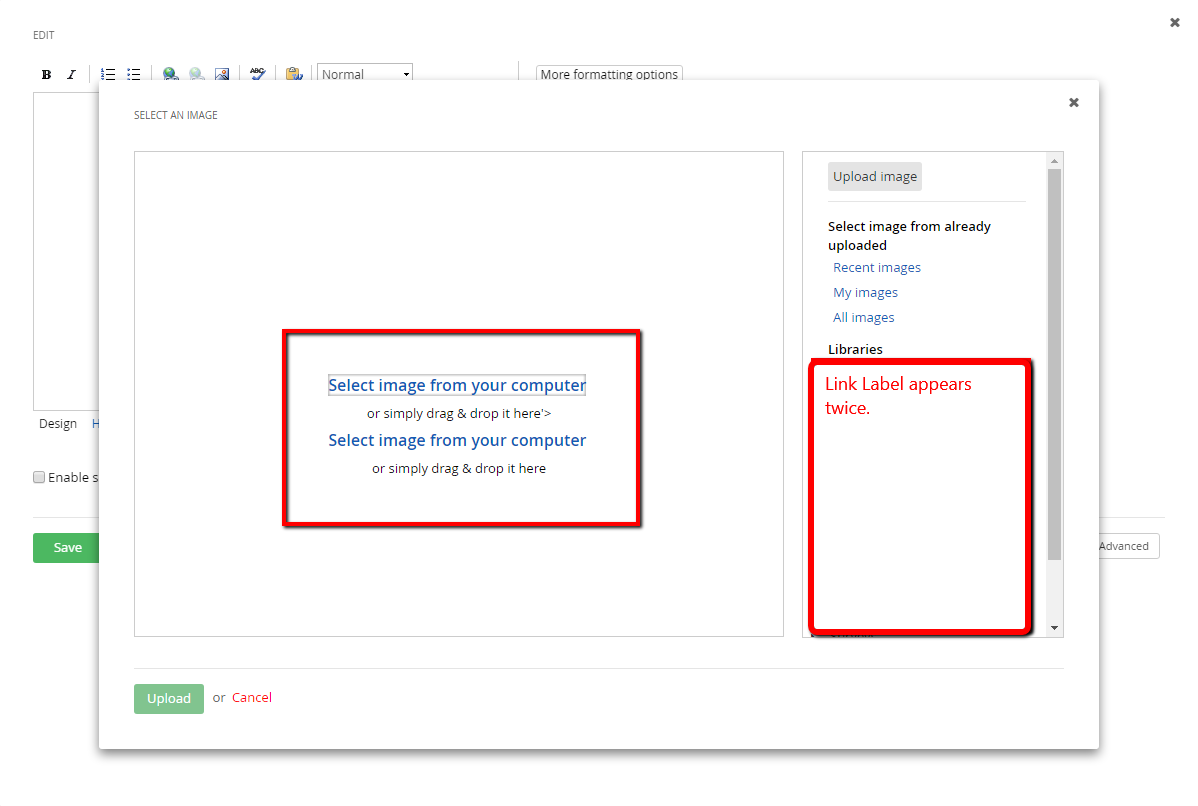Click the paste from clipboard icon
Screen dimensions: 1198x806
tap(294, 74)
